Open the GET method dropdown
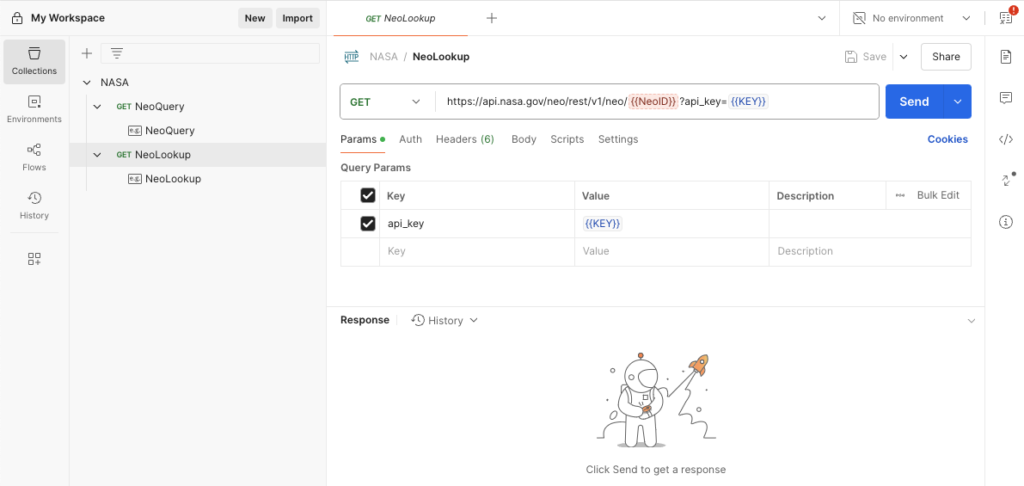This screenshot has width=1024, height=486. [x=386, y=101]
